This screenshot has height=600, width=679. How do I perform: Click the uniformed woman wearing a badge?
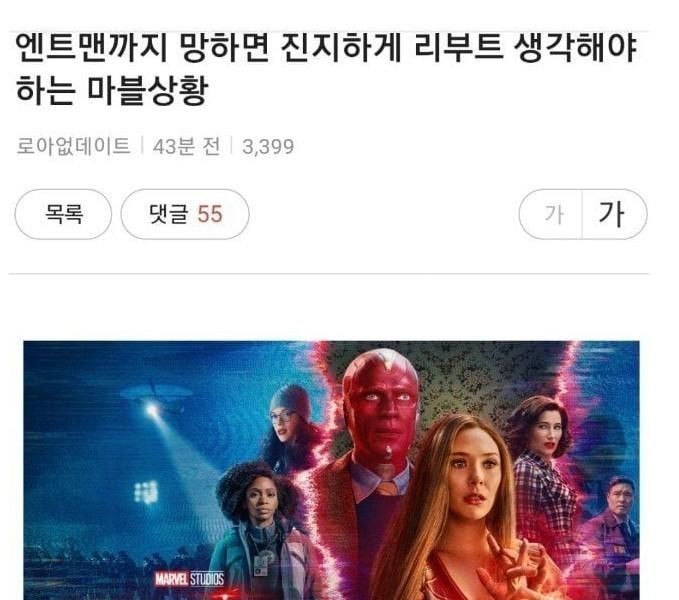coord(260,530)
